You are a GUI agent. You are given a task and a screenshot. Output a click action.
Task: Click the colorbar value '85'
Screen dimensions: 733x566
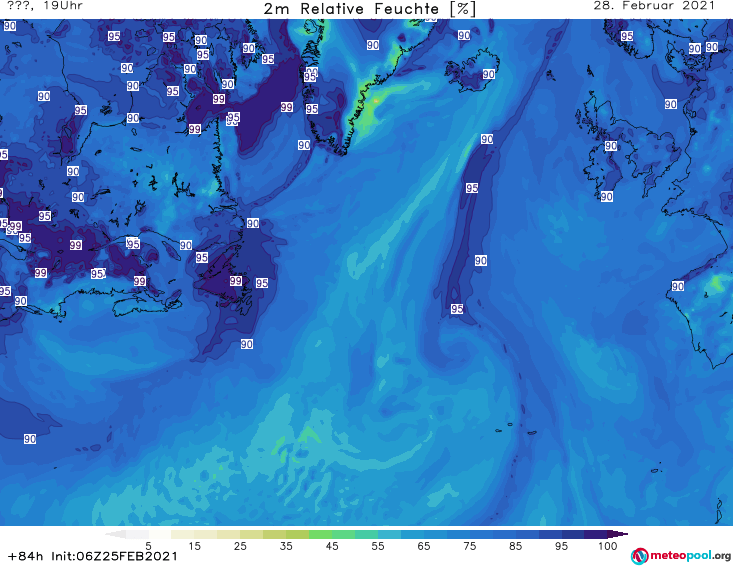click(516, 546)
